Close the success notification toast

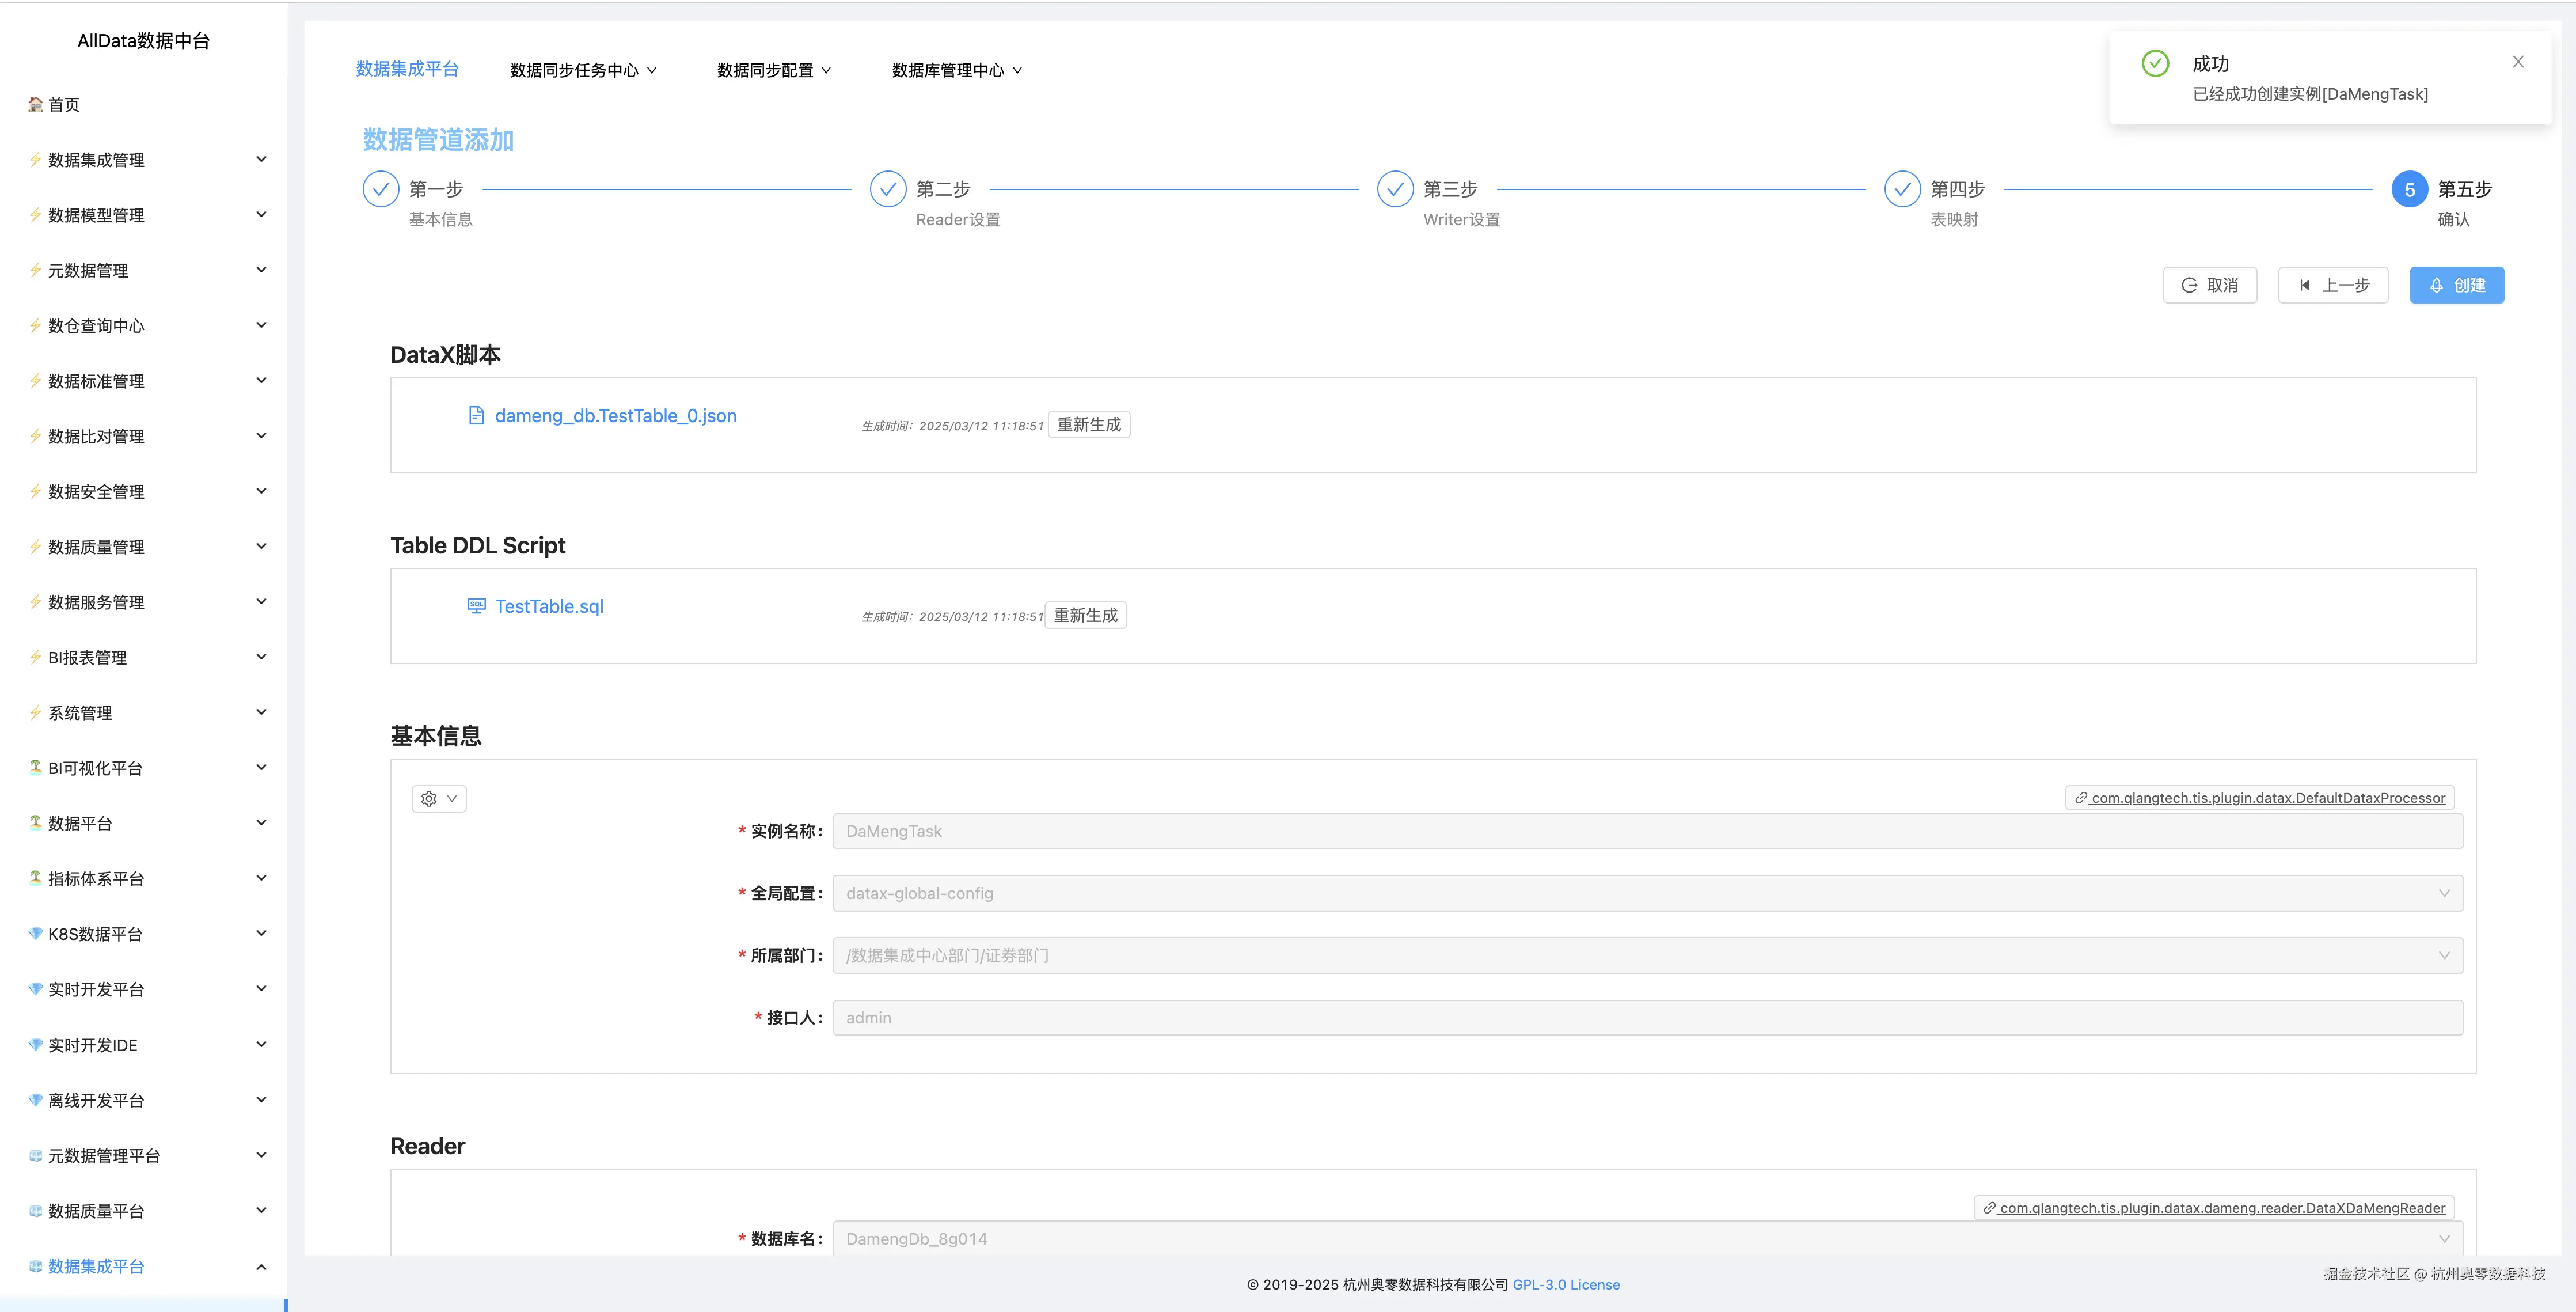point(2518,61)
